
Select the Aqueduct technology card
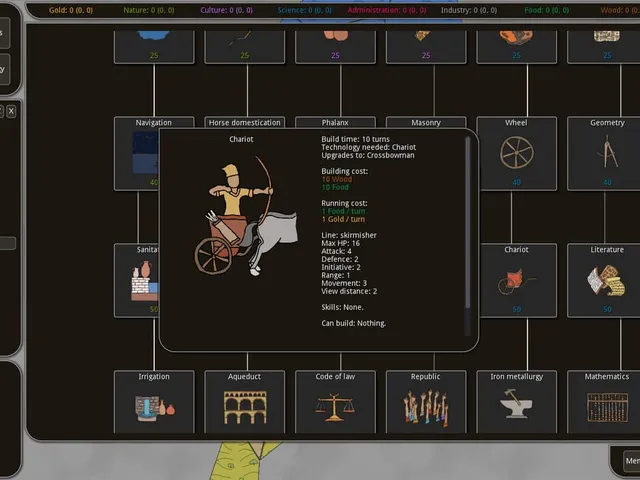pyautogui.click(x=244, y=402)
